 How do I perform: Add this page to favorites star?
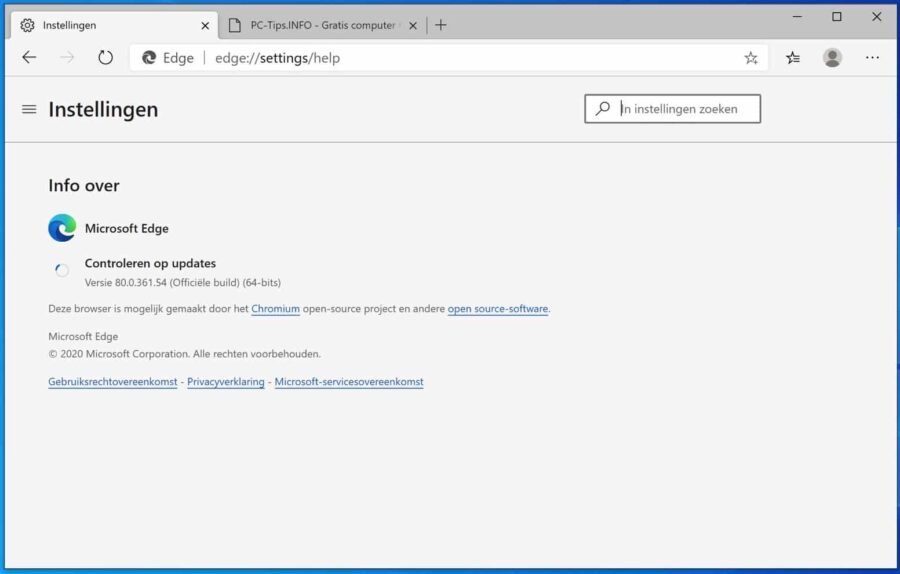pos(751,58)
